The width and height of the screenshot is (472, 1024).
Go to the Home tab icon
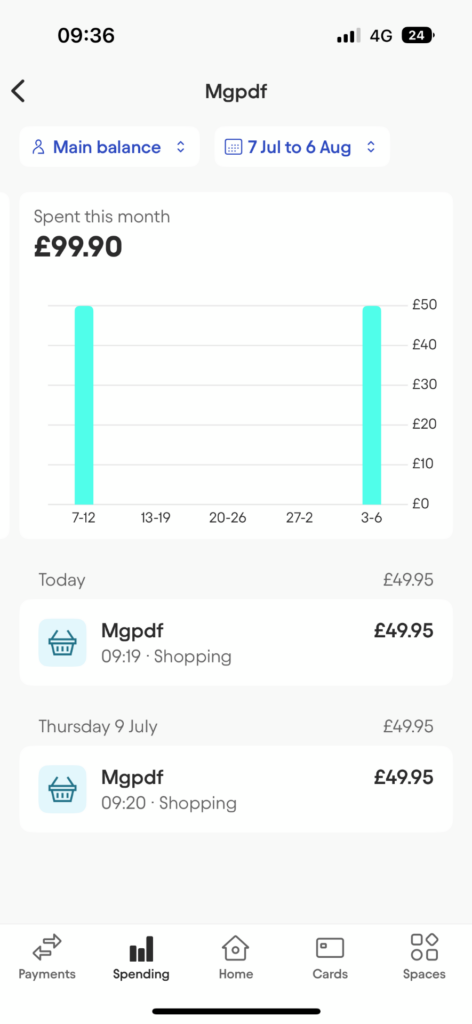click(236, 948)
